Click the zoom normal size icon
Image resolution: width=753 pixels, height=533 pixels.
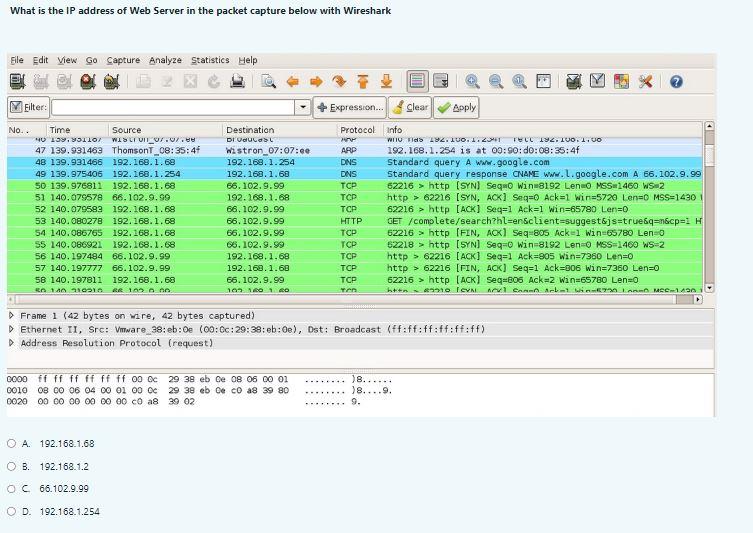[519, 81]
